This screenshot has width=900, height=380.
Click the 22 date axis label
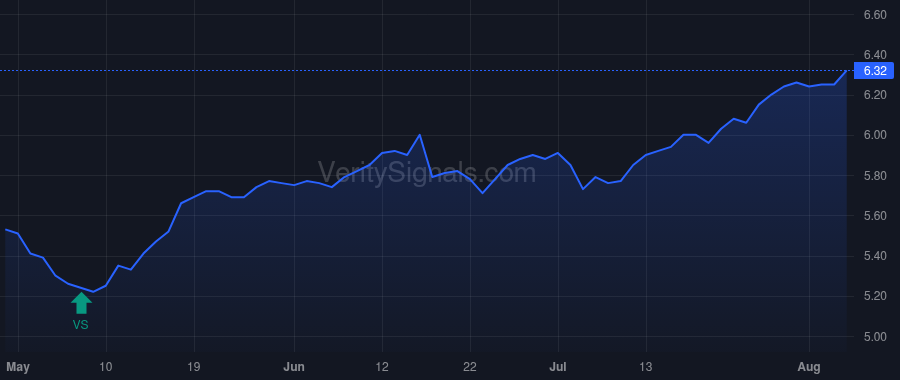(470, 367)
